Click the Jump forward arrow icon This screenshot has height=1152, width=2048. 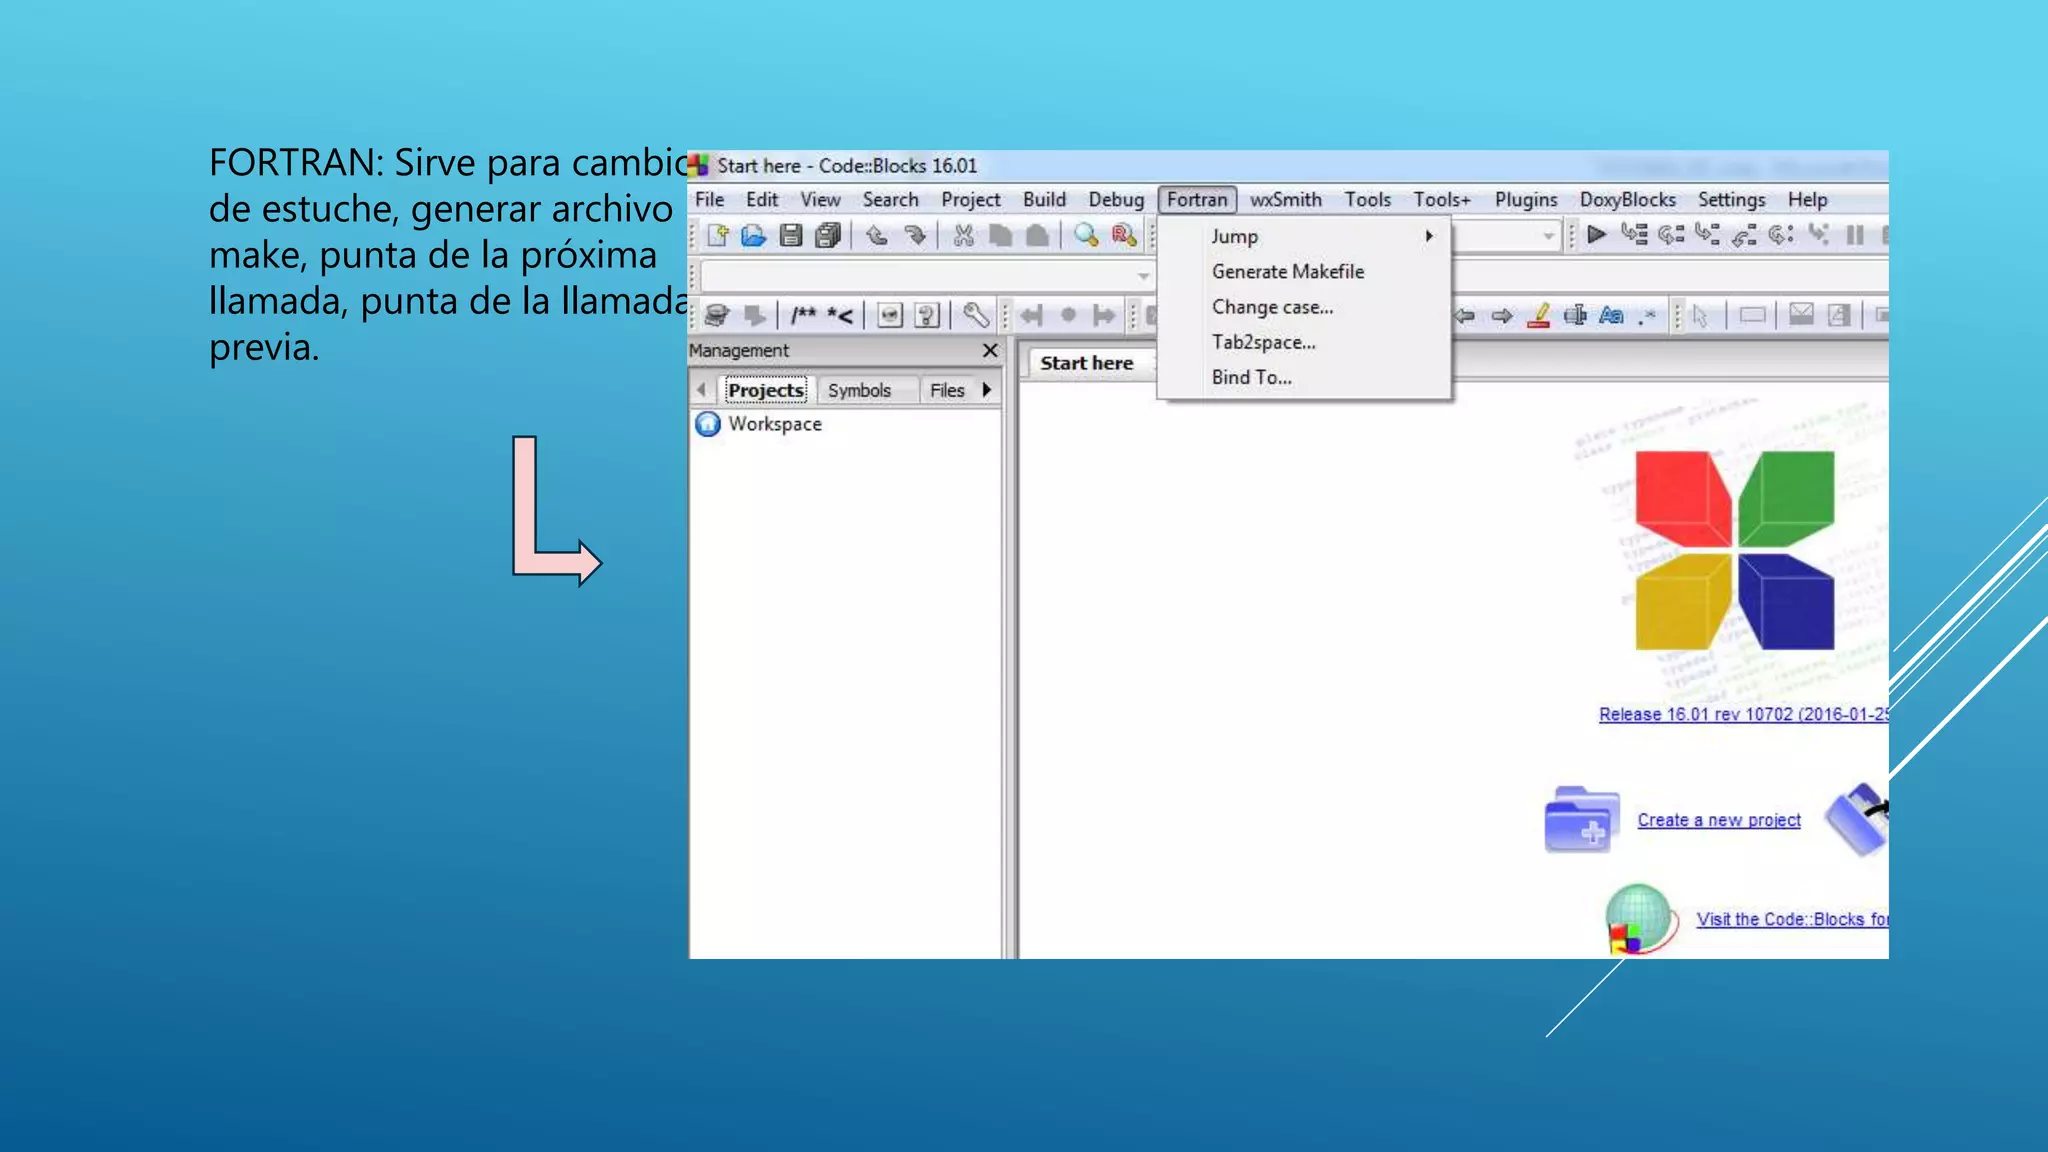pyautogui.click(x=1501, y=316)
